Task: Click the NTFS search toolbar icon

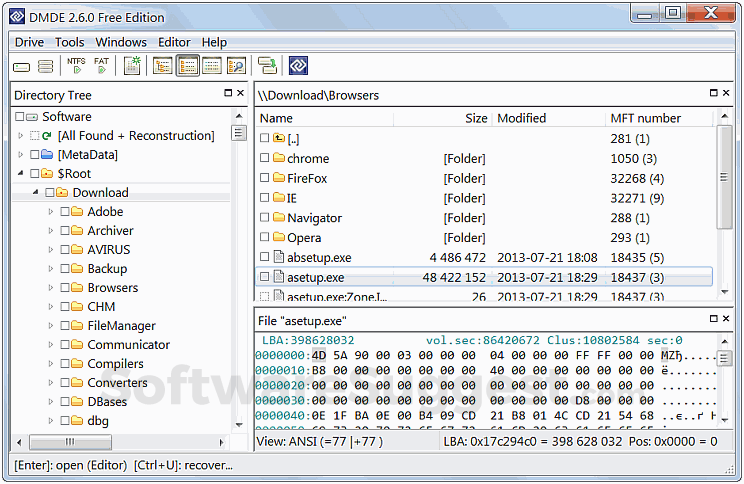Action: click(76, 66)
